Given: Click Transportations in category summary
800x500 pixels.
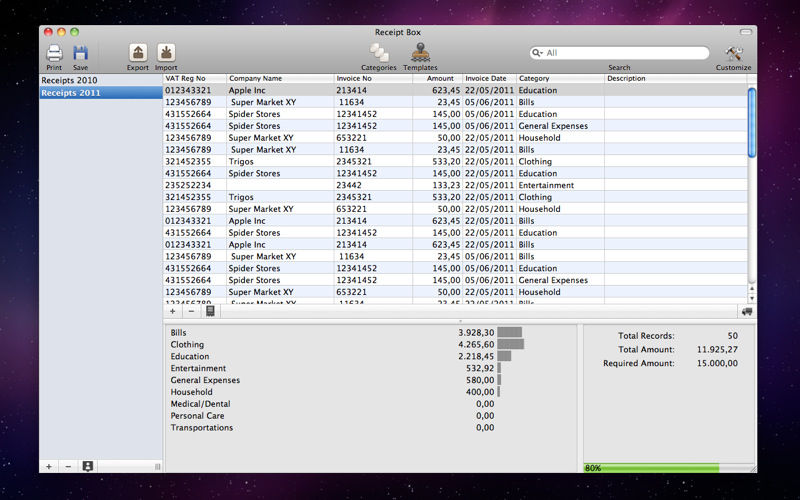Looking at the screenshot, I should point(202,428).
